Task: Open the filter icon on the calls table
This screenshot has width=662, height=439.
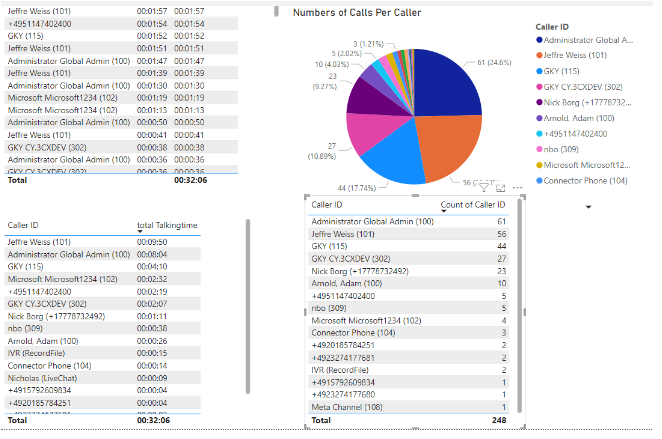Action: click(484, 187)
